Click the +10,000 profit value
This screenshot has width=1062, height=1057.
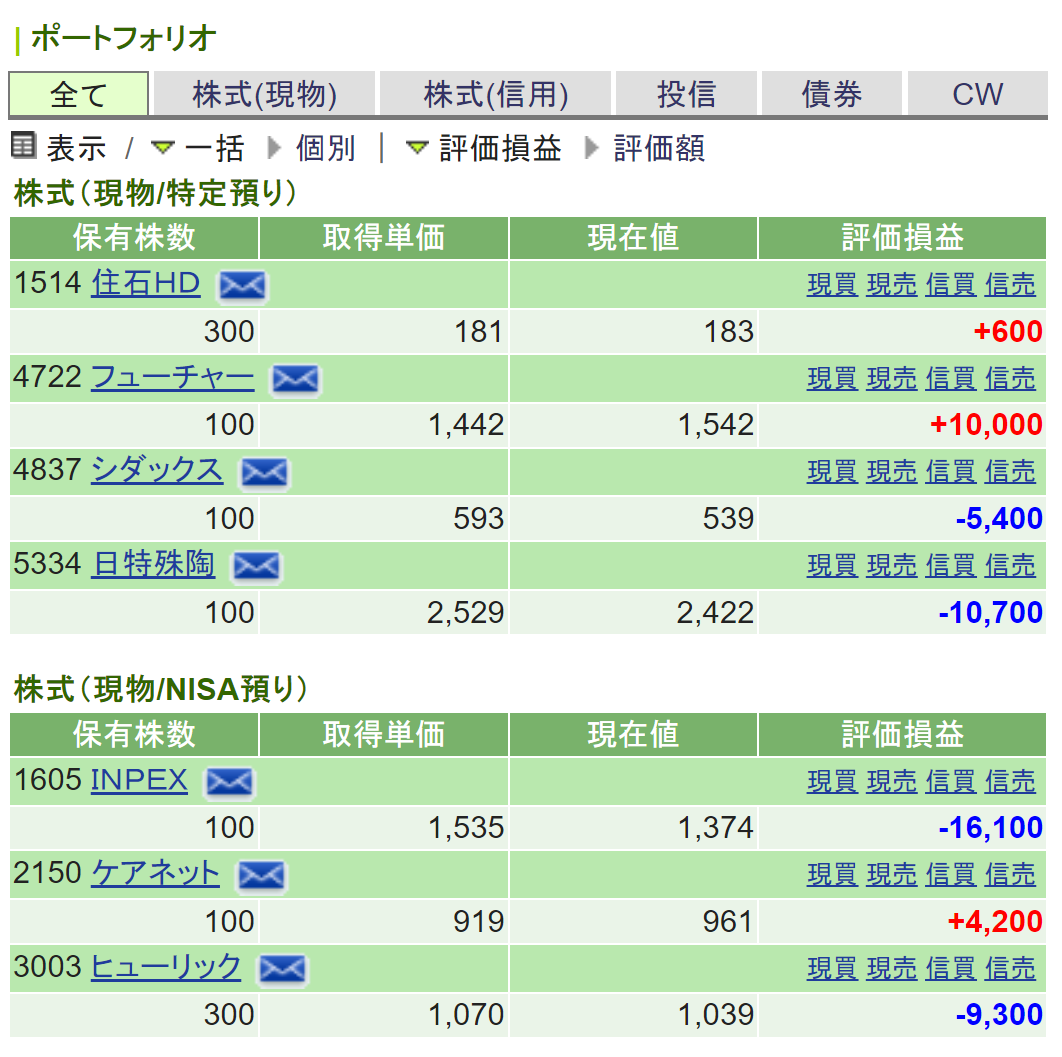[x=986, y=425]
